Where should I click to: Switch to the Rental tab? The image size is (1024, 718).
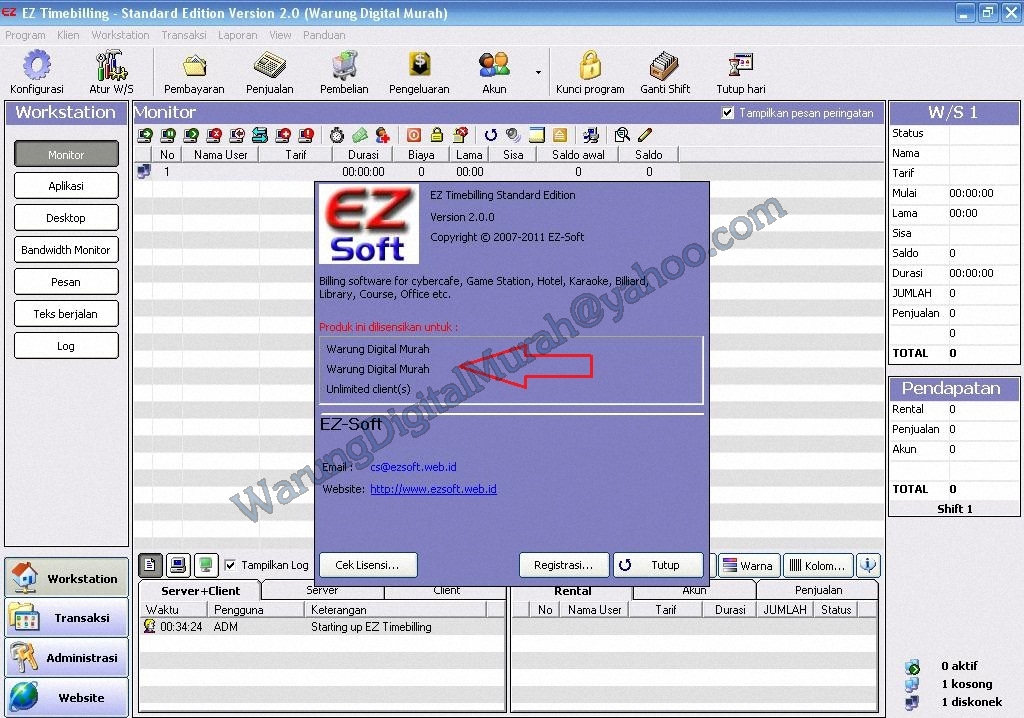[x=573, y=591]
